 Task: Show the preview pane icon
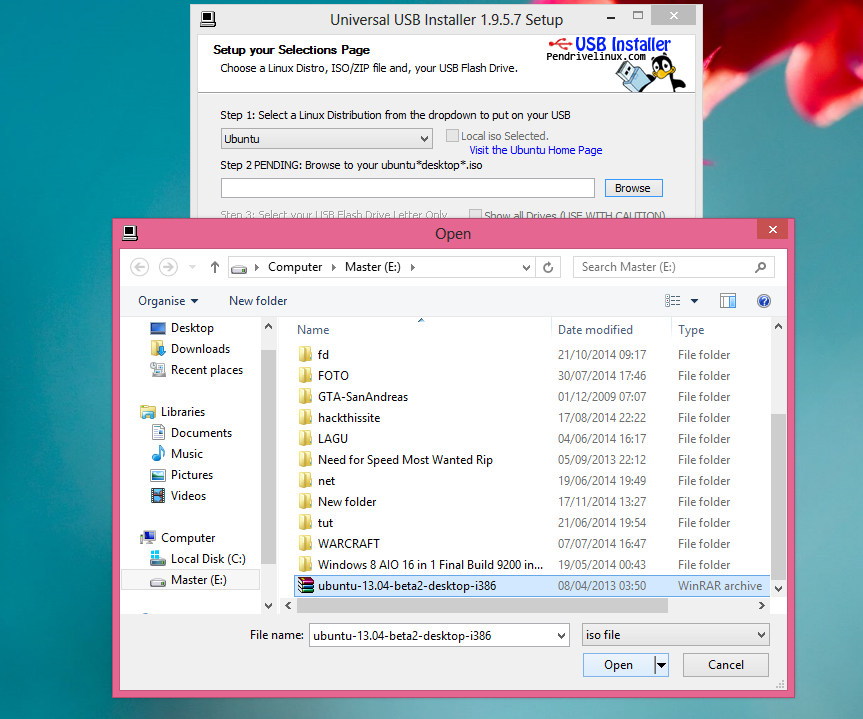[x=728, y=301]
